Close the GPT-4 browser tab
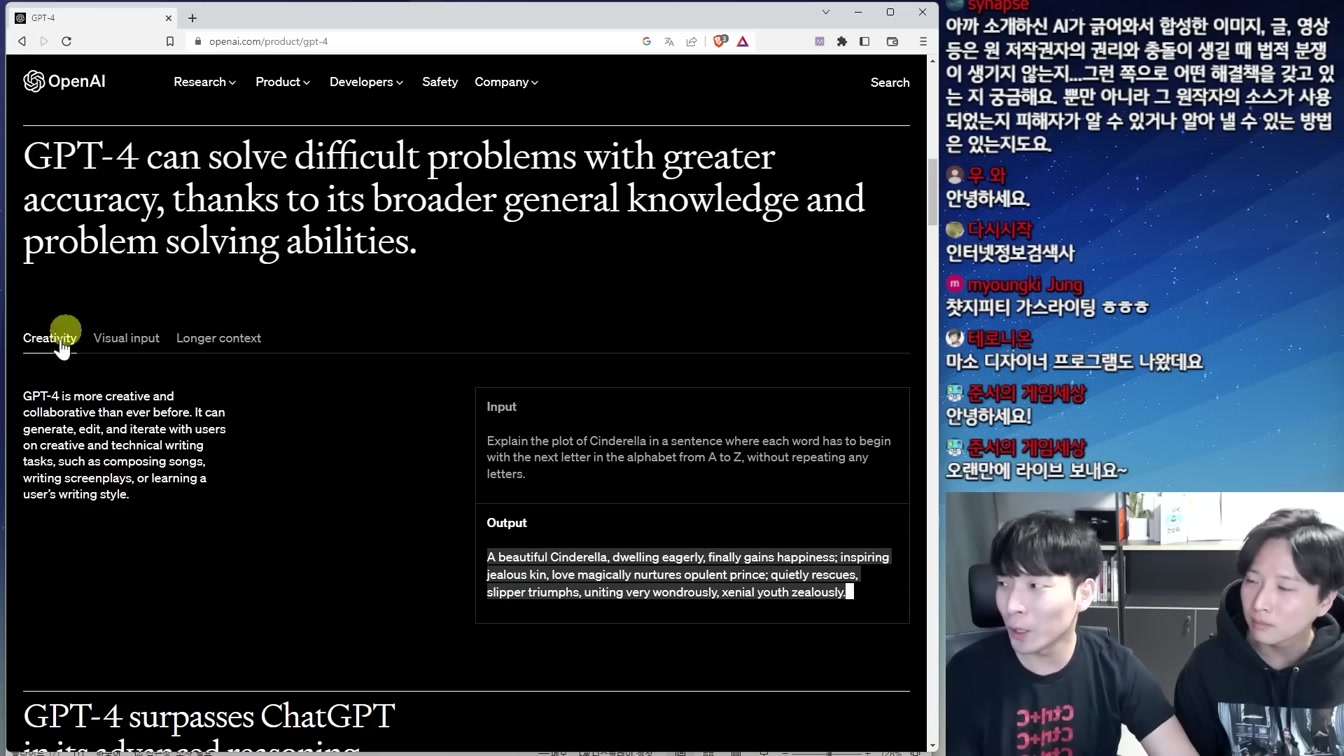Viewport: 1344px width, 756px height. [x=168, y=18]
